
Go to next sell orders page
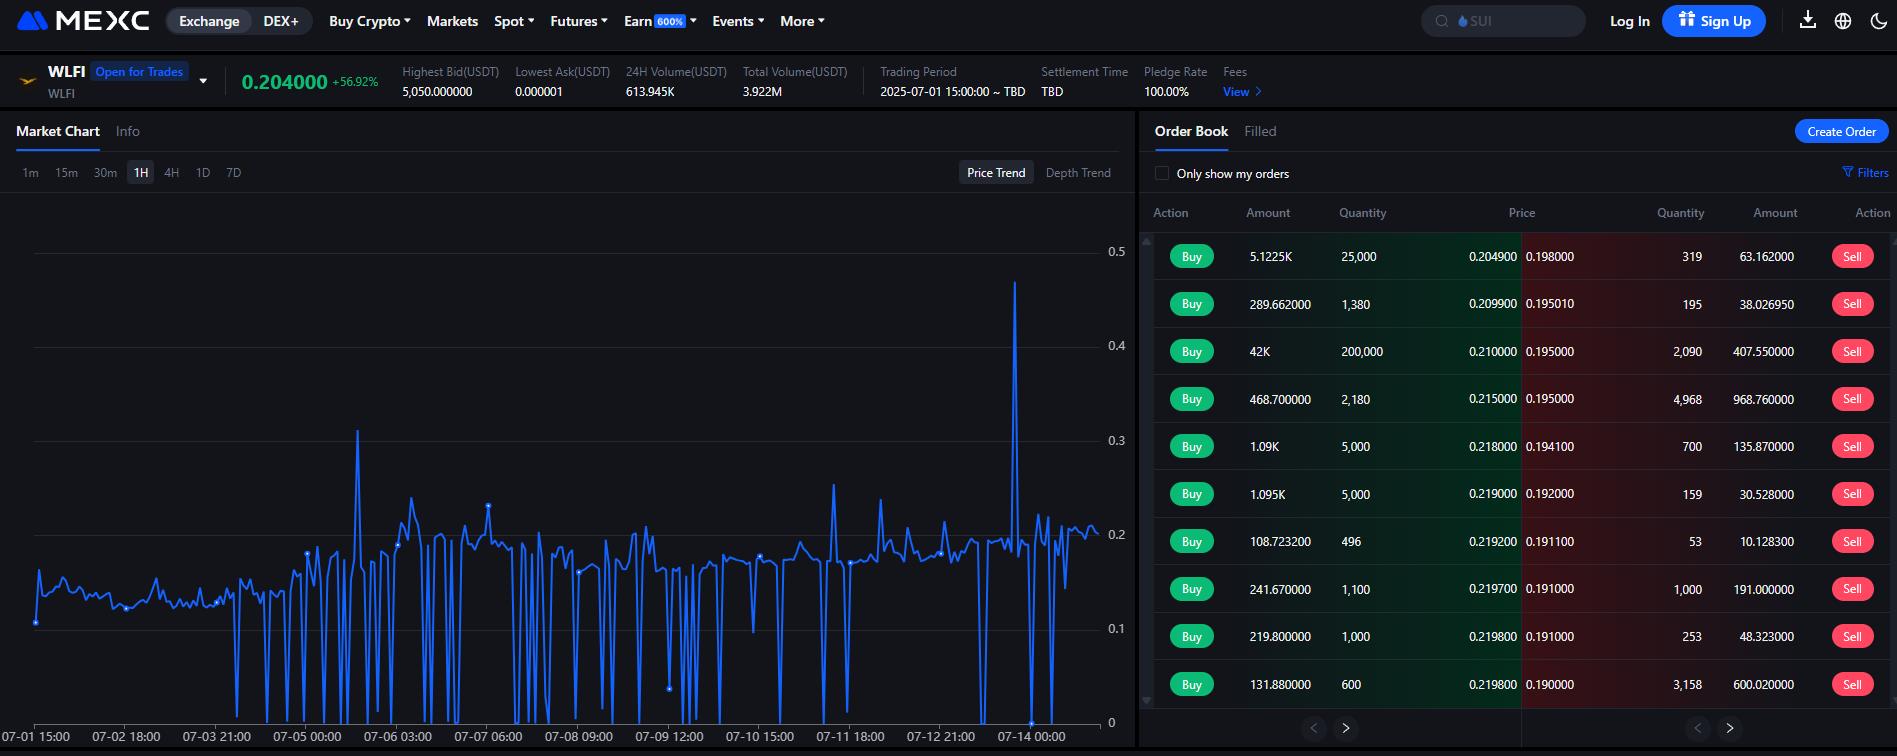[x=1730, y=728]
